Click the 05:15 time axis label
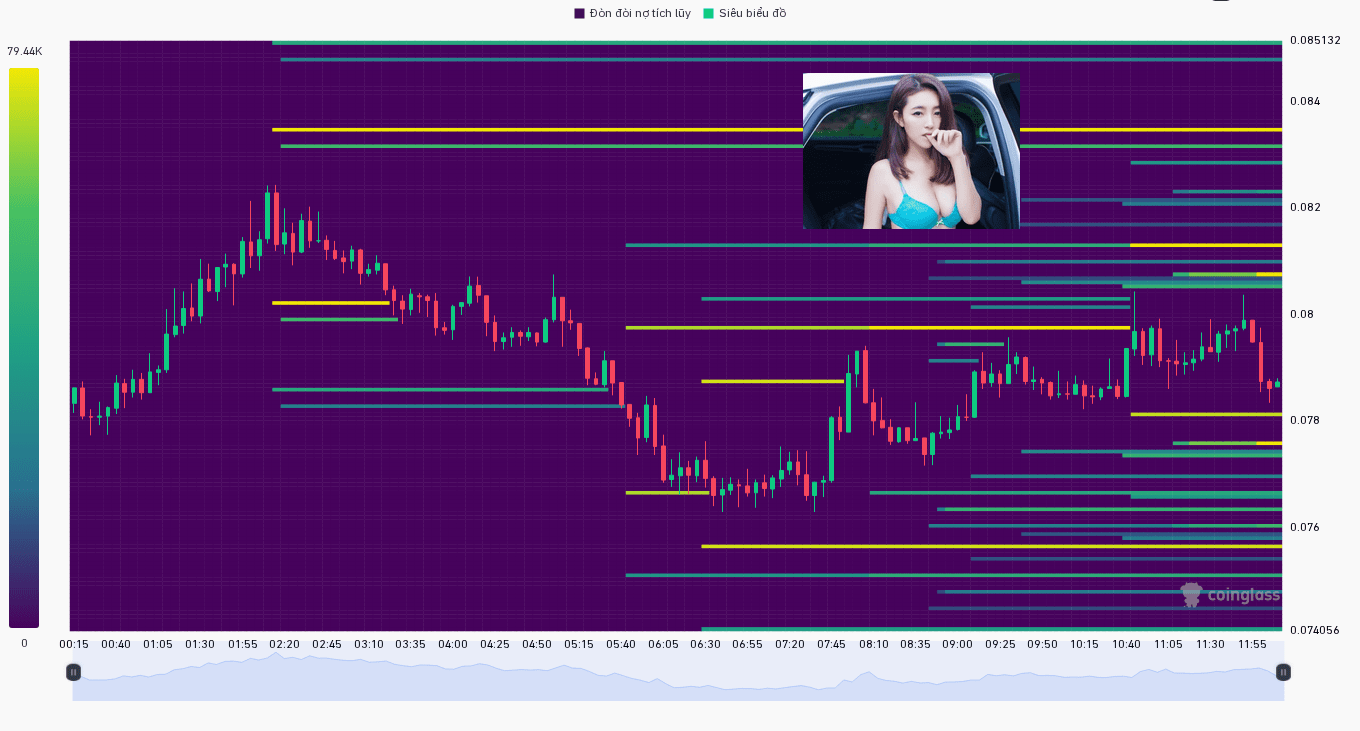Viewport: 1360px width, 731px height. 579,644
